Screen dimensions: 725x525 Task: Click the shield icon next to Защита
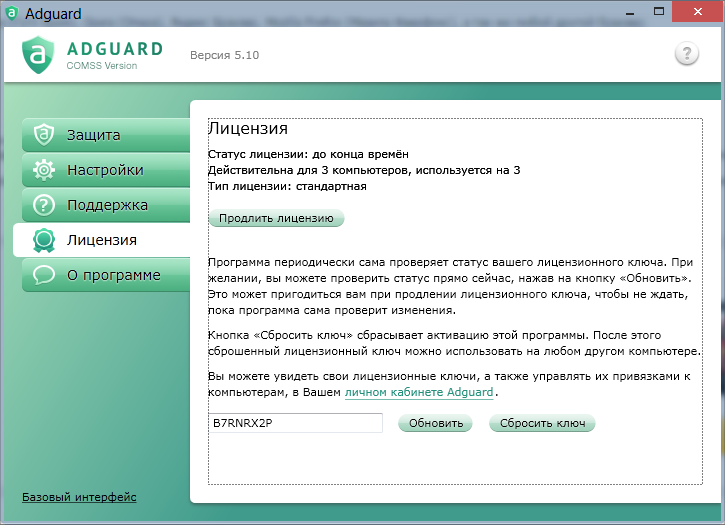pyautogui.click(x=44, y=135)
